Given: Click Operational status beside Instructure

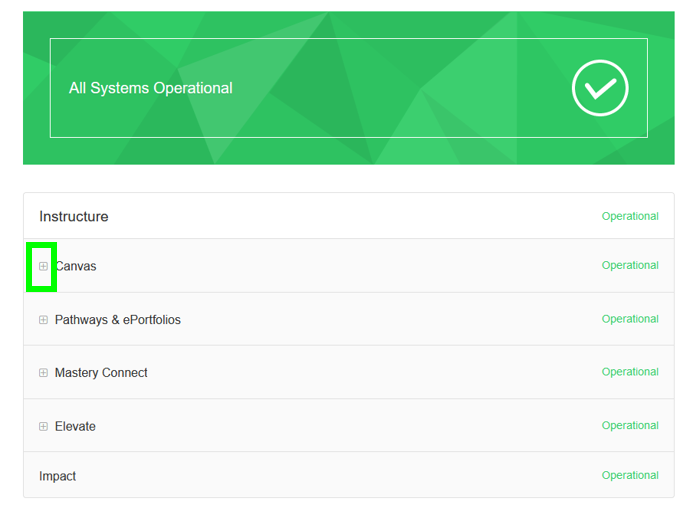Looking at the screenshot, I should [629, 216].
